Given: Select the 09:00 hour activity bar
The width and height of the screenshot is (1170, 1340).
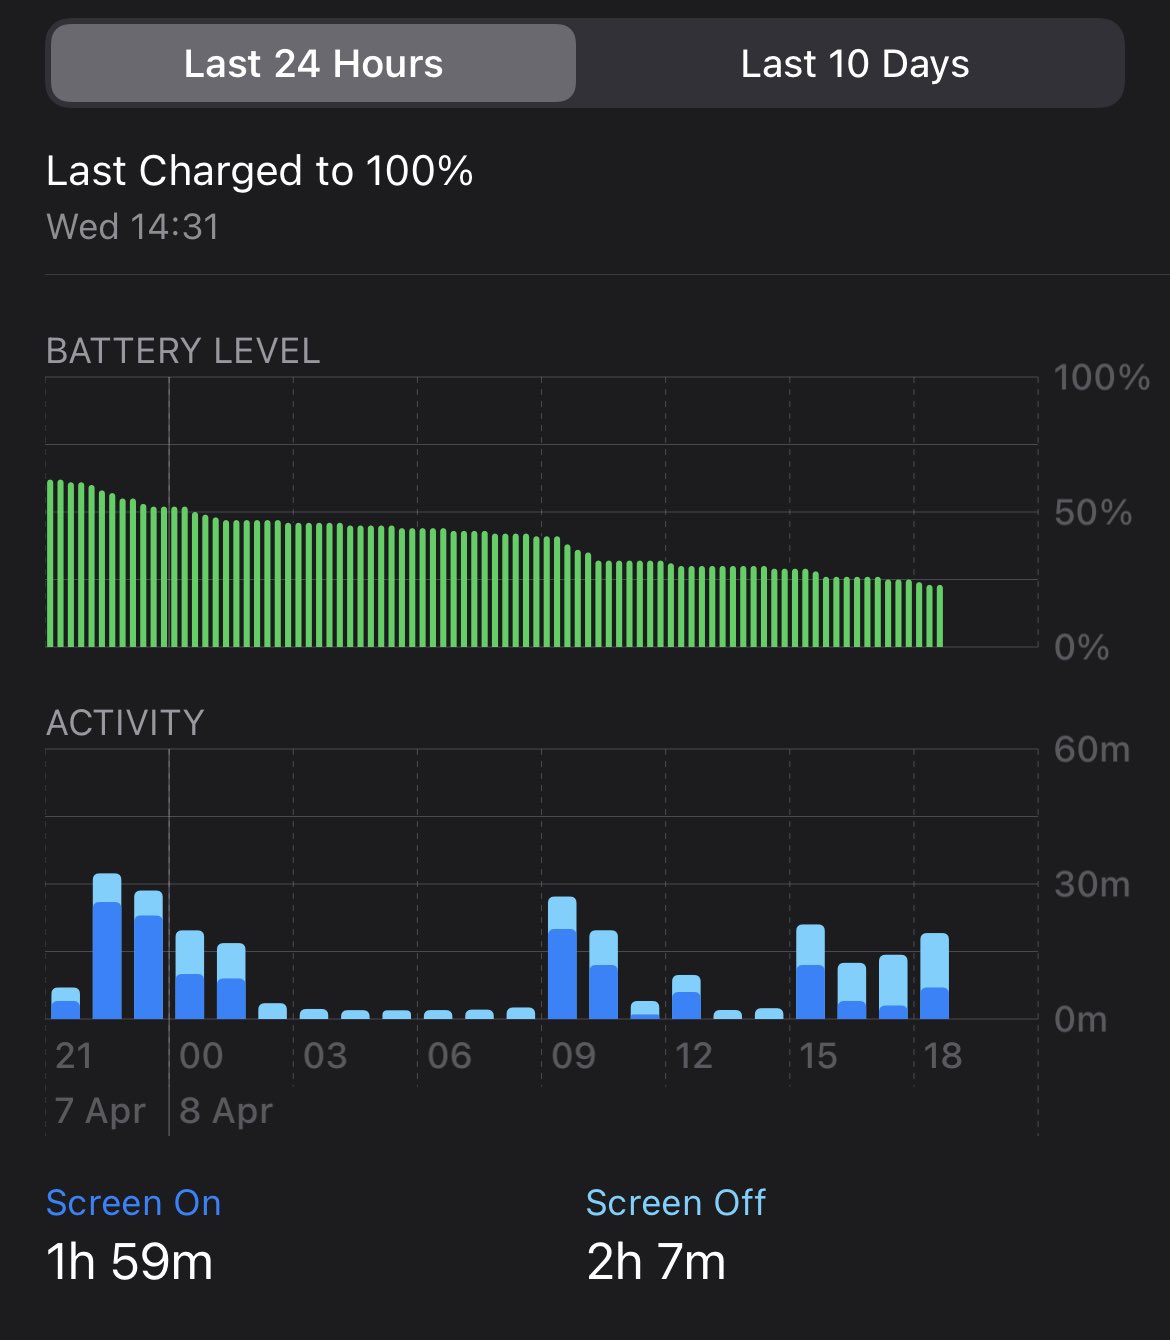Looking at the screenshot, I should [562, 958].
